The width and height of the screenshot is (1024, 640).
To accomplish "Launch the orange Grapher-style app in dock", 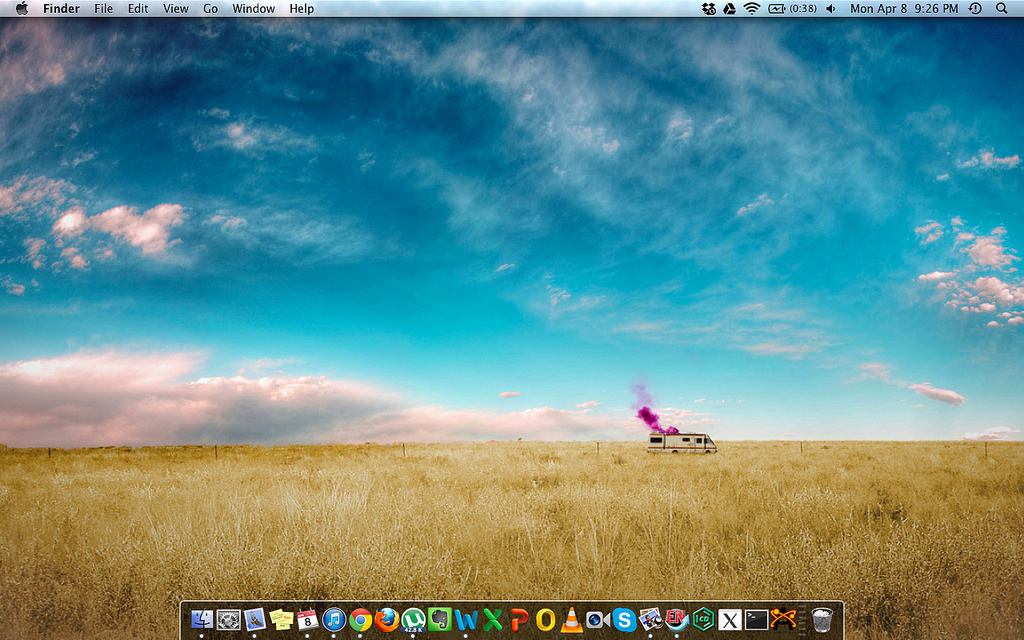I will coord(783,618).
